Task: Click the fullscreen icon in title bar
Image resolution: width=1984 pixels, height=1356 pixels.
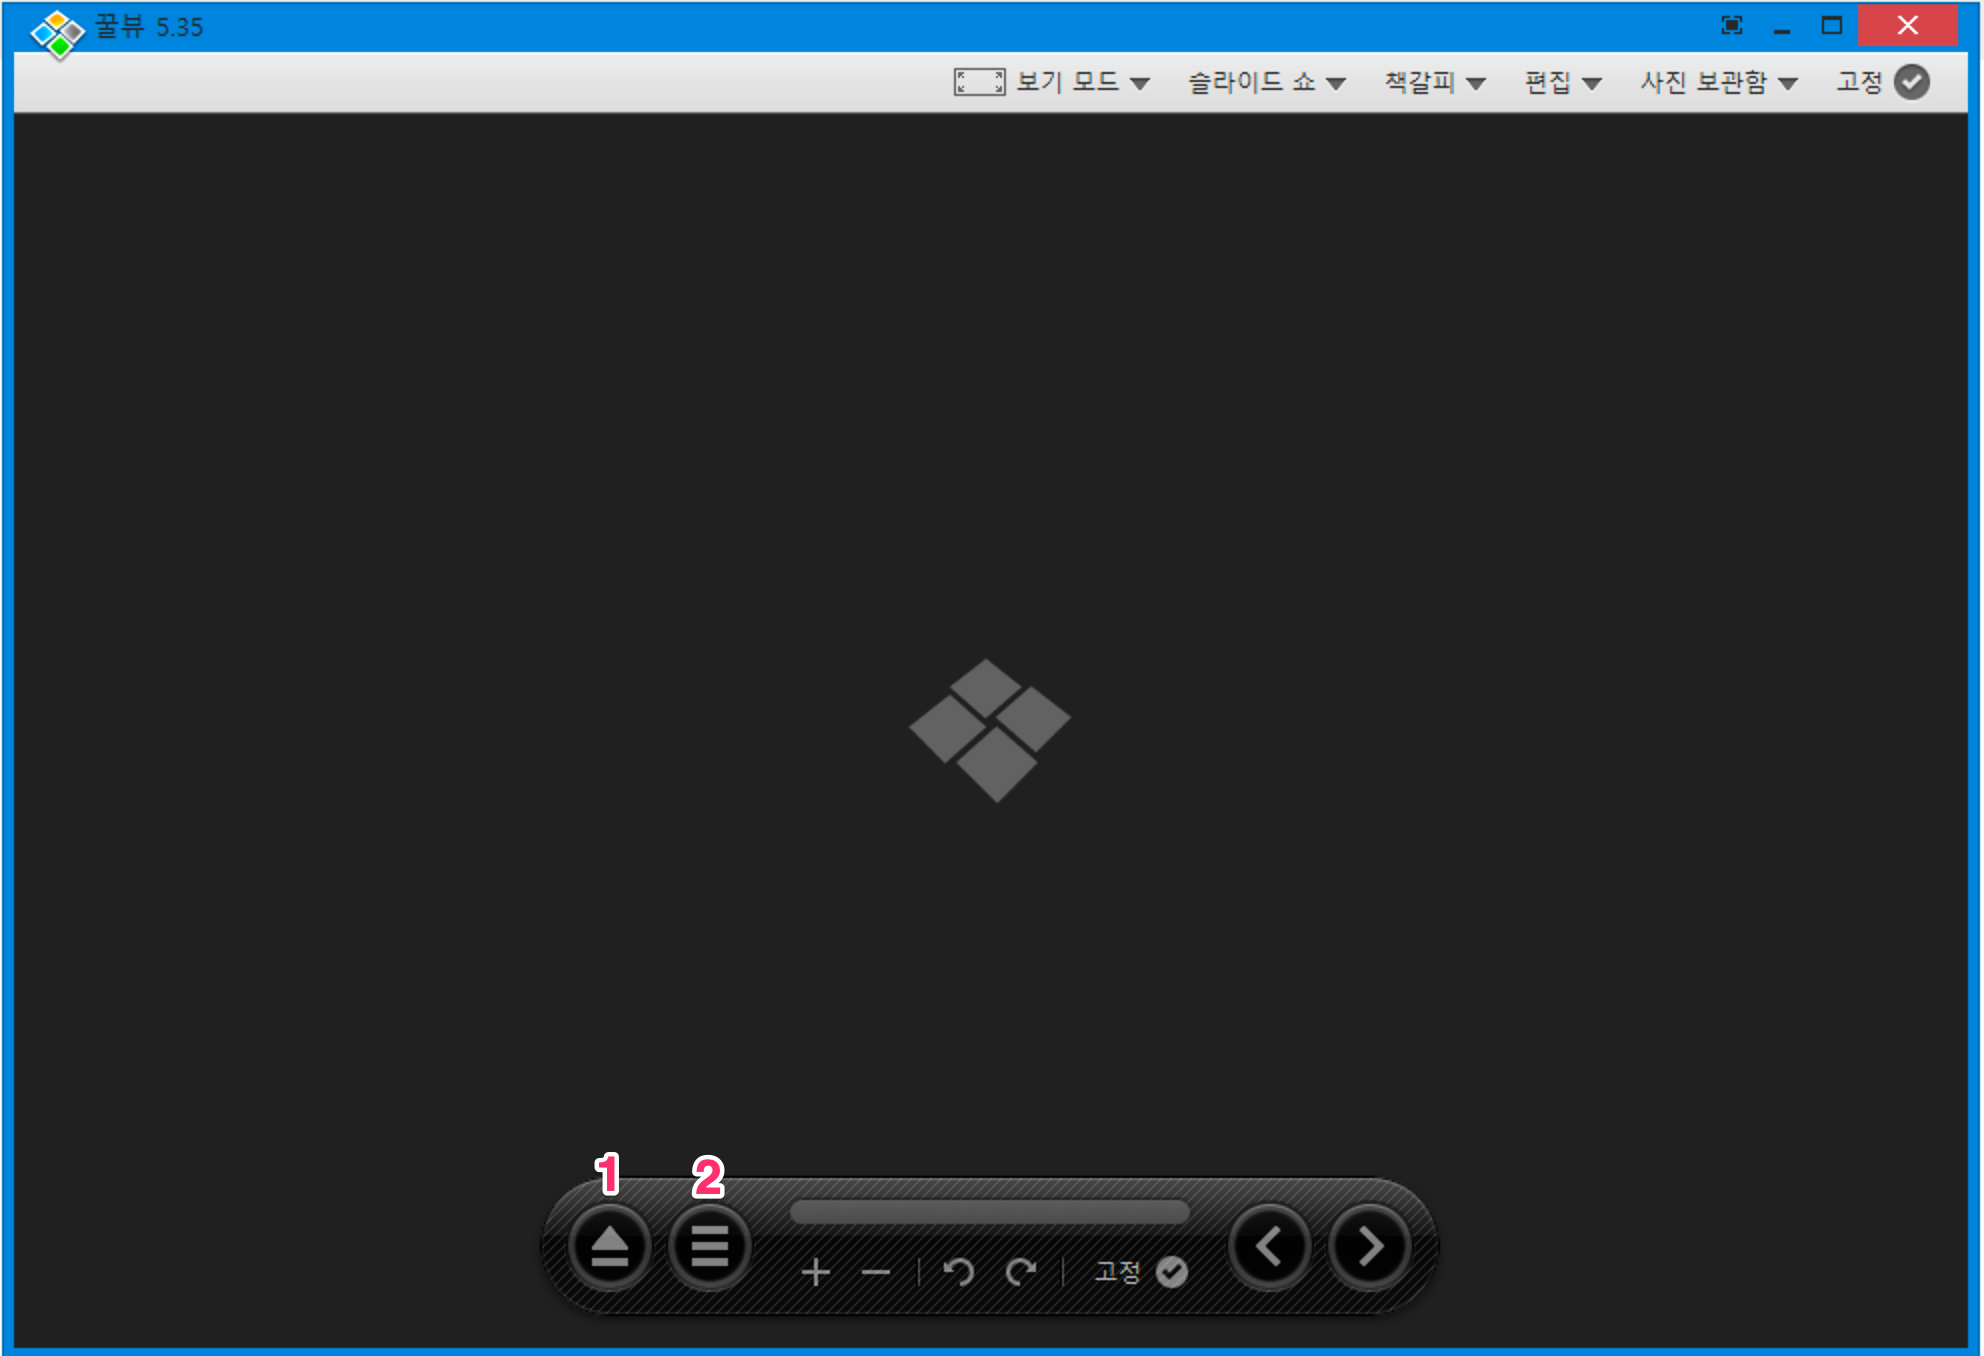Action: 1731,26
